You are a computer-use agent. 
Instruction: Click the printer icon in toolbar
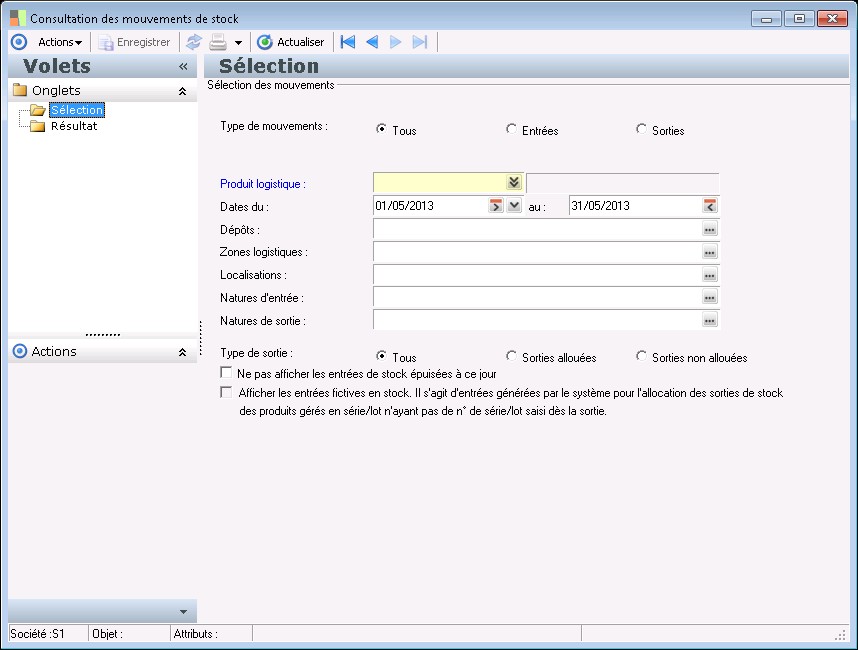pos(218,42)
